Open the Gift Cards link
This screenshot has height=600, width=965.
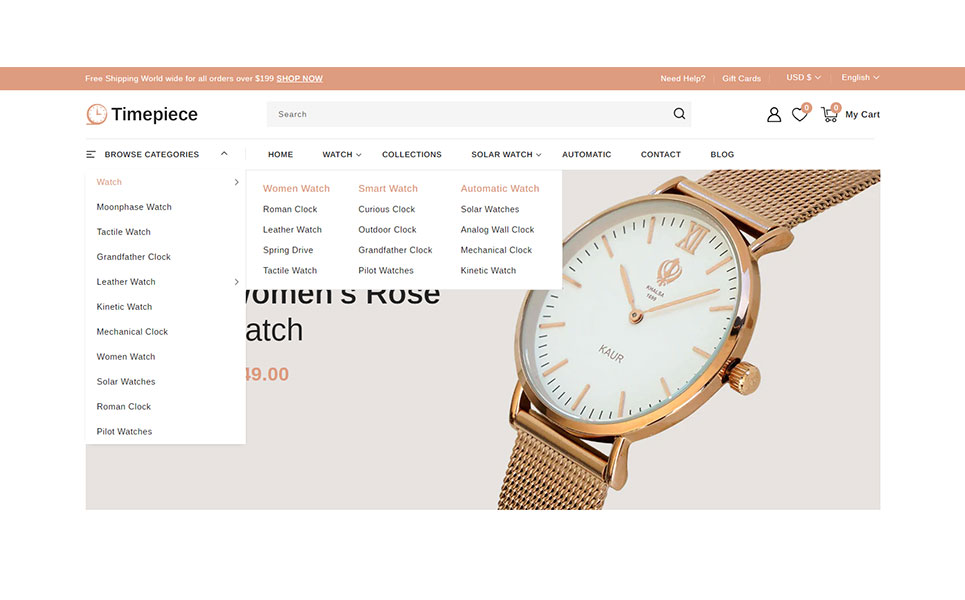tap(741, 79)
